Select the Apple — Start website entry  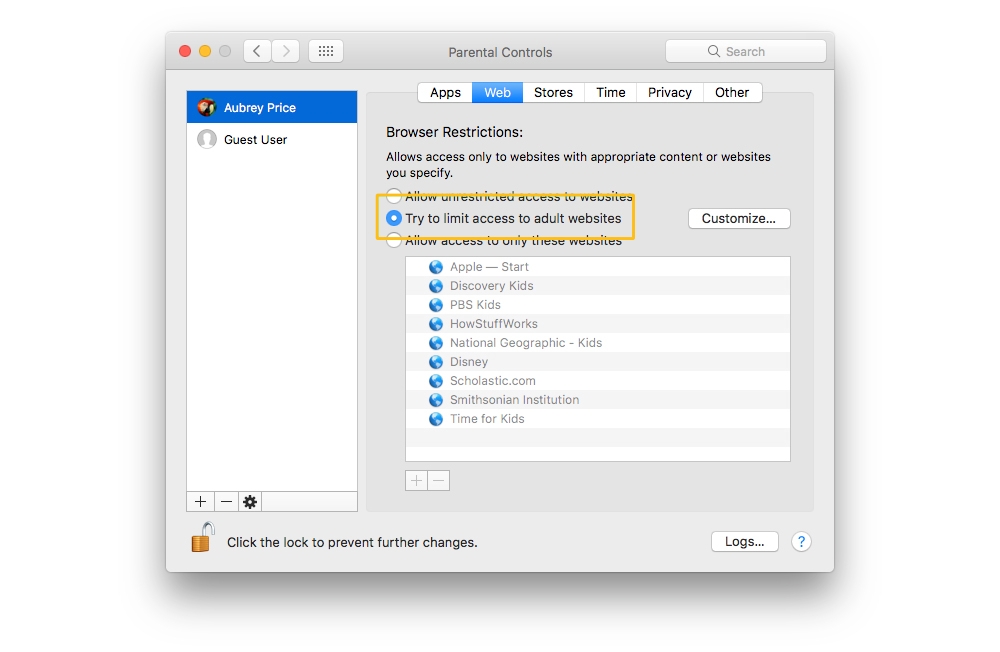tap(598, 267)
